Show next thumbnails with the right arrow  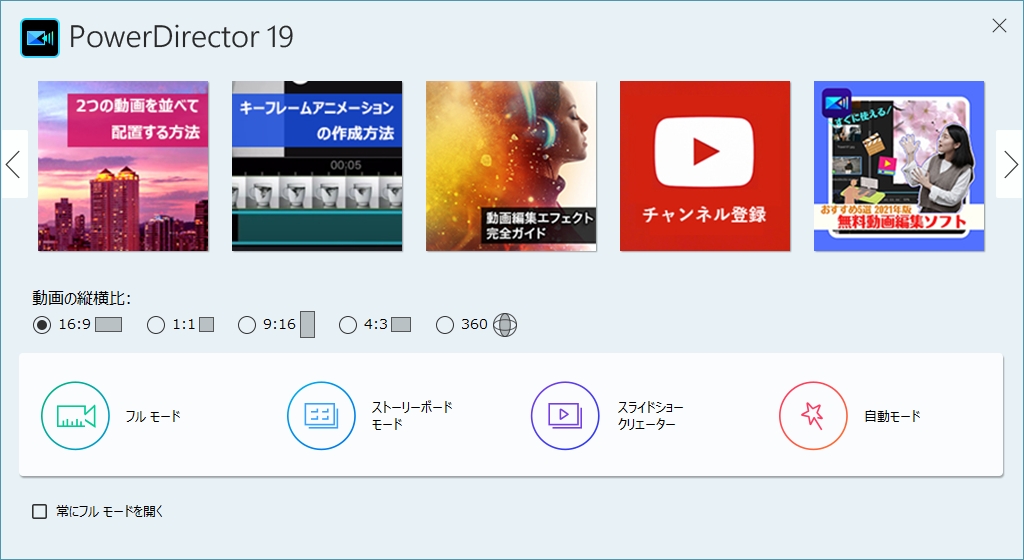click(x=1010, y=165)
